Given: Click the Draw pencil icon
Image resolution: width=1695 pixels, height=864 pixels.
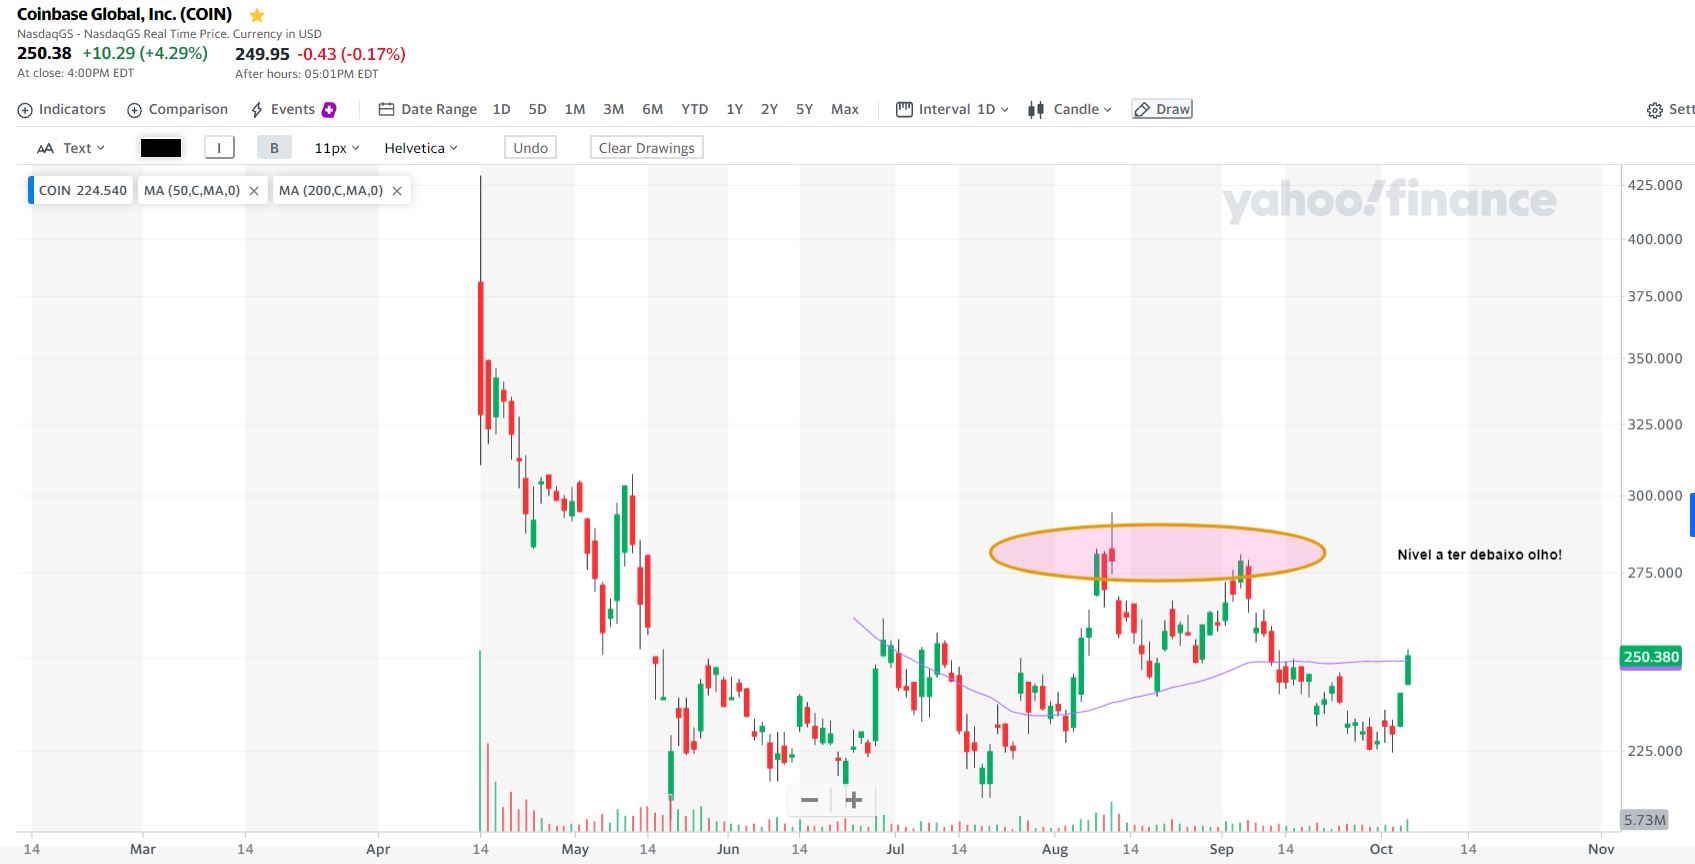Looking at the screenshot, I should (x=1142, y=110).
